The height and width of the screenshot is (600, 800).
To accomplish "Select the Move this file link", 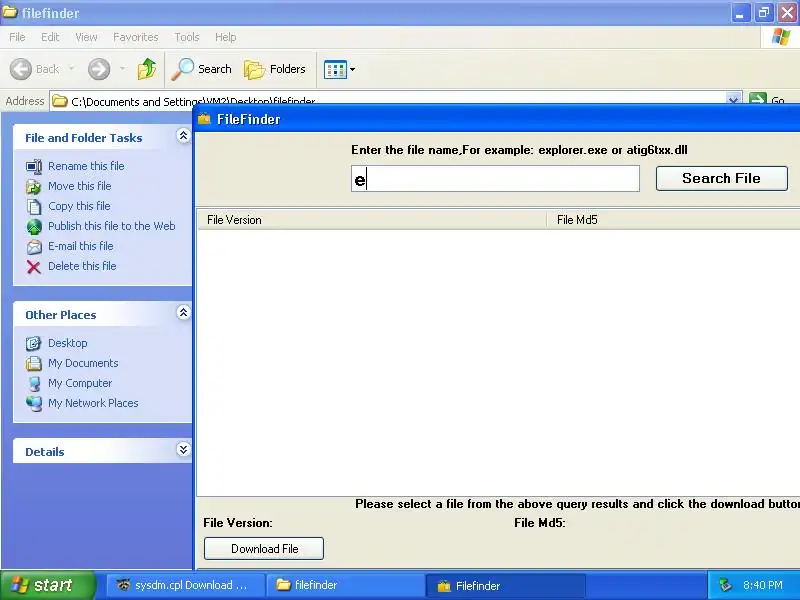I will 80,186.
